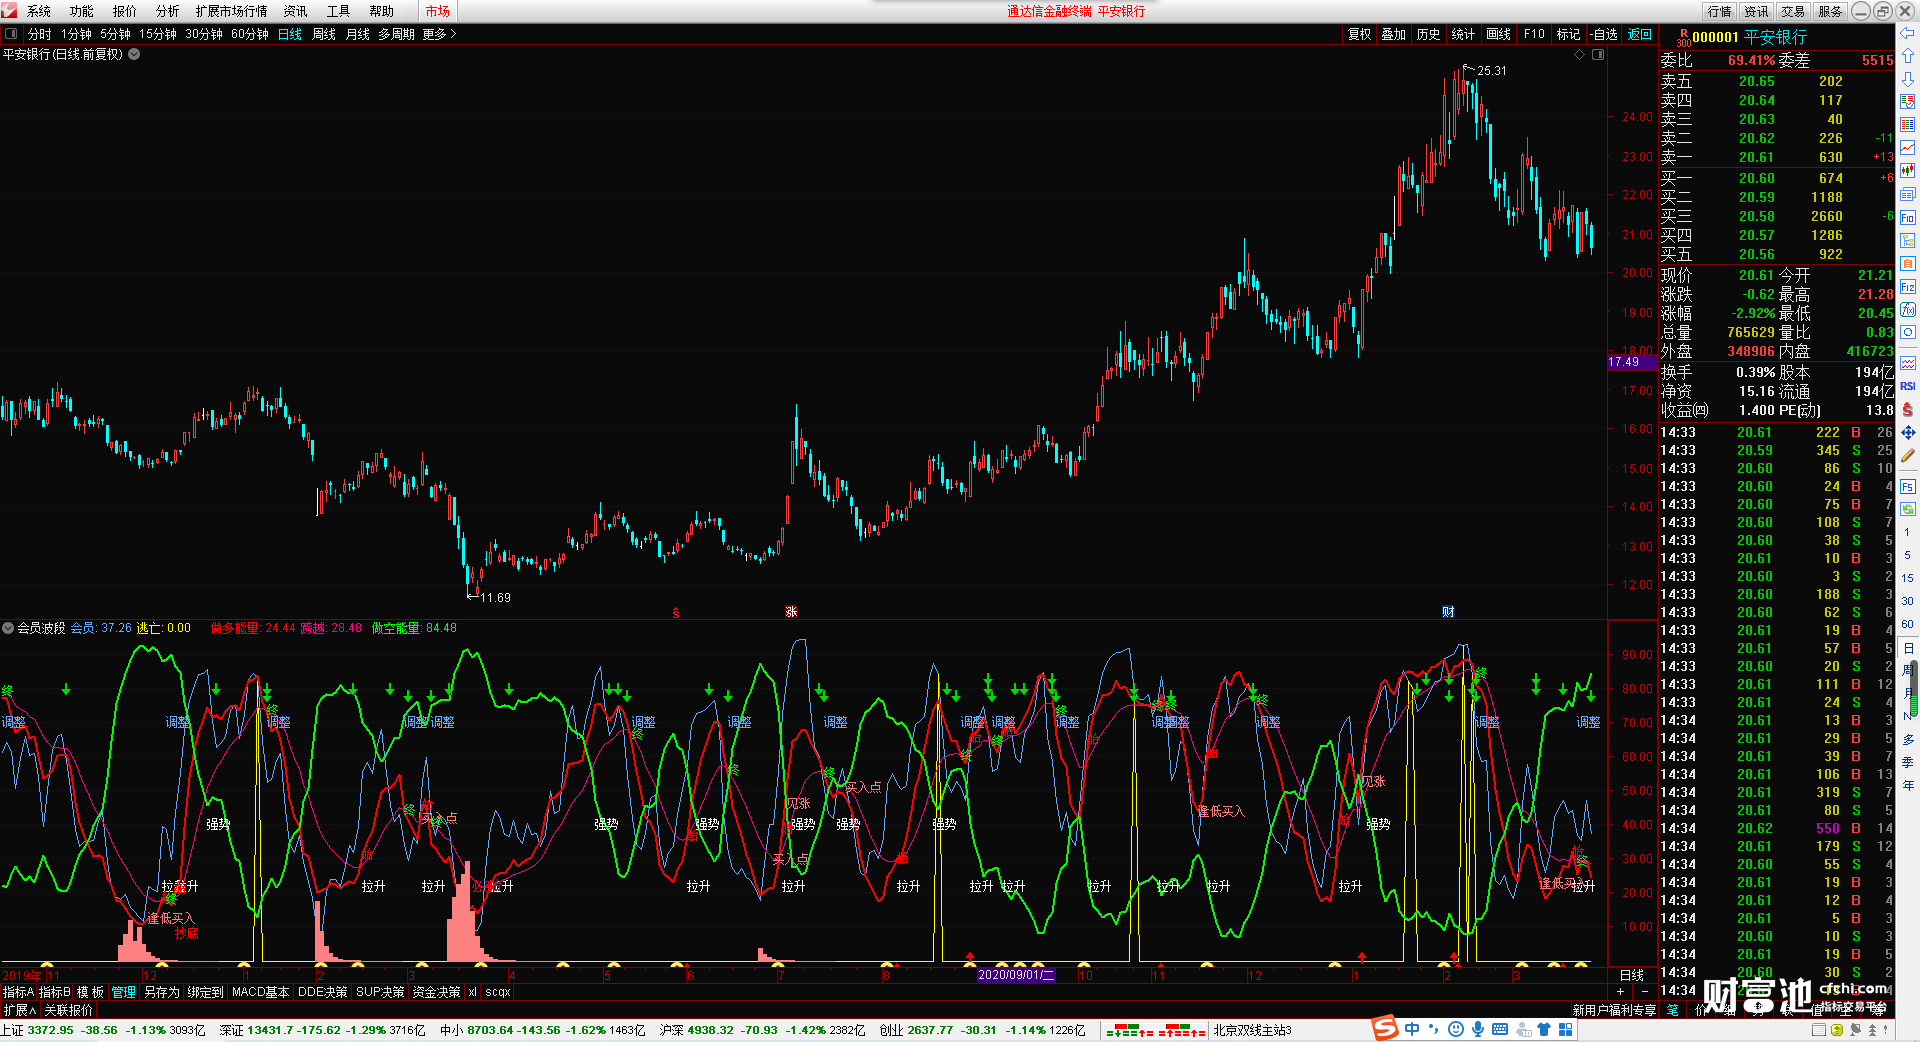The image size is (1920, 1042).
Task: Switch to the MACD基本 indicator tab
Action: (x=260, y=992)
